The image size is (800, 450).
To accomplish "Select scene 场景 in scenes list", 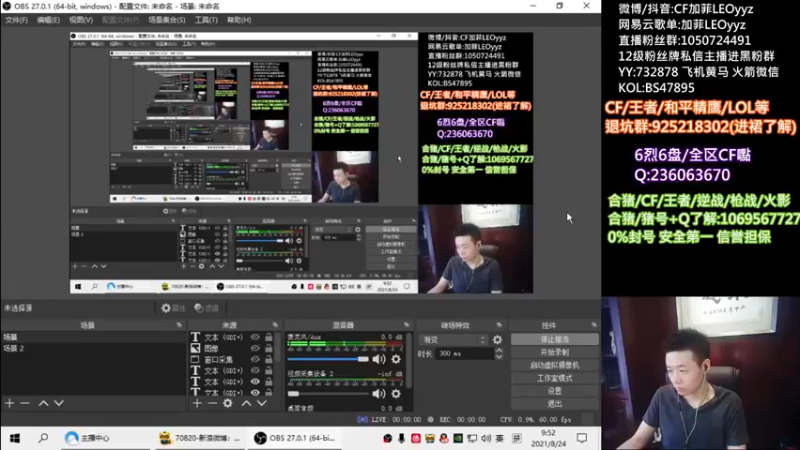I will pos(93,337).
